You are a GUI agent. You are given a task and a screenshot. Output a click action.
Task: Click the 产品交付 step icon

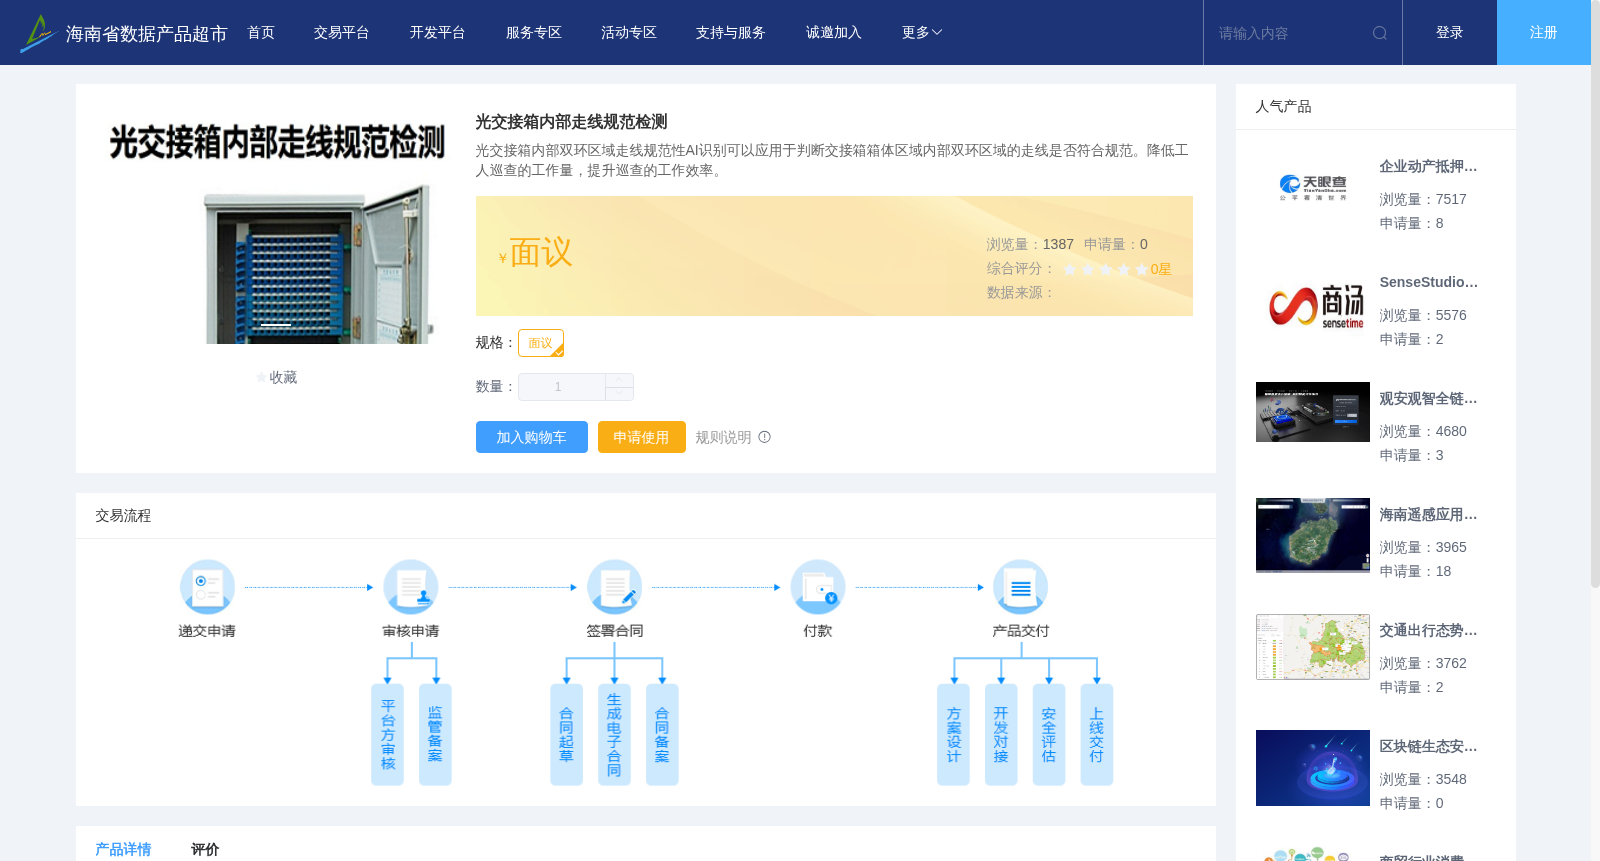1021,587
